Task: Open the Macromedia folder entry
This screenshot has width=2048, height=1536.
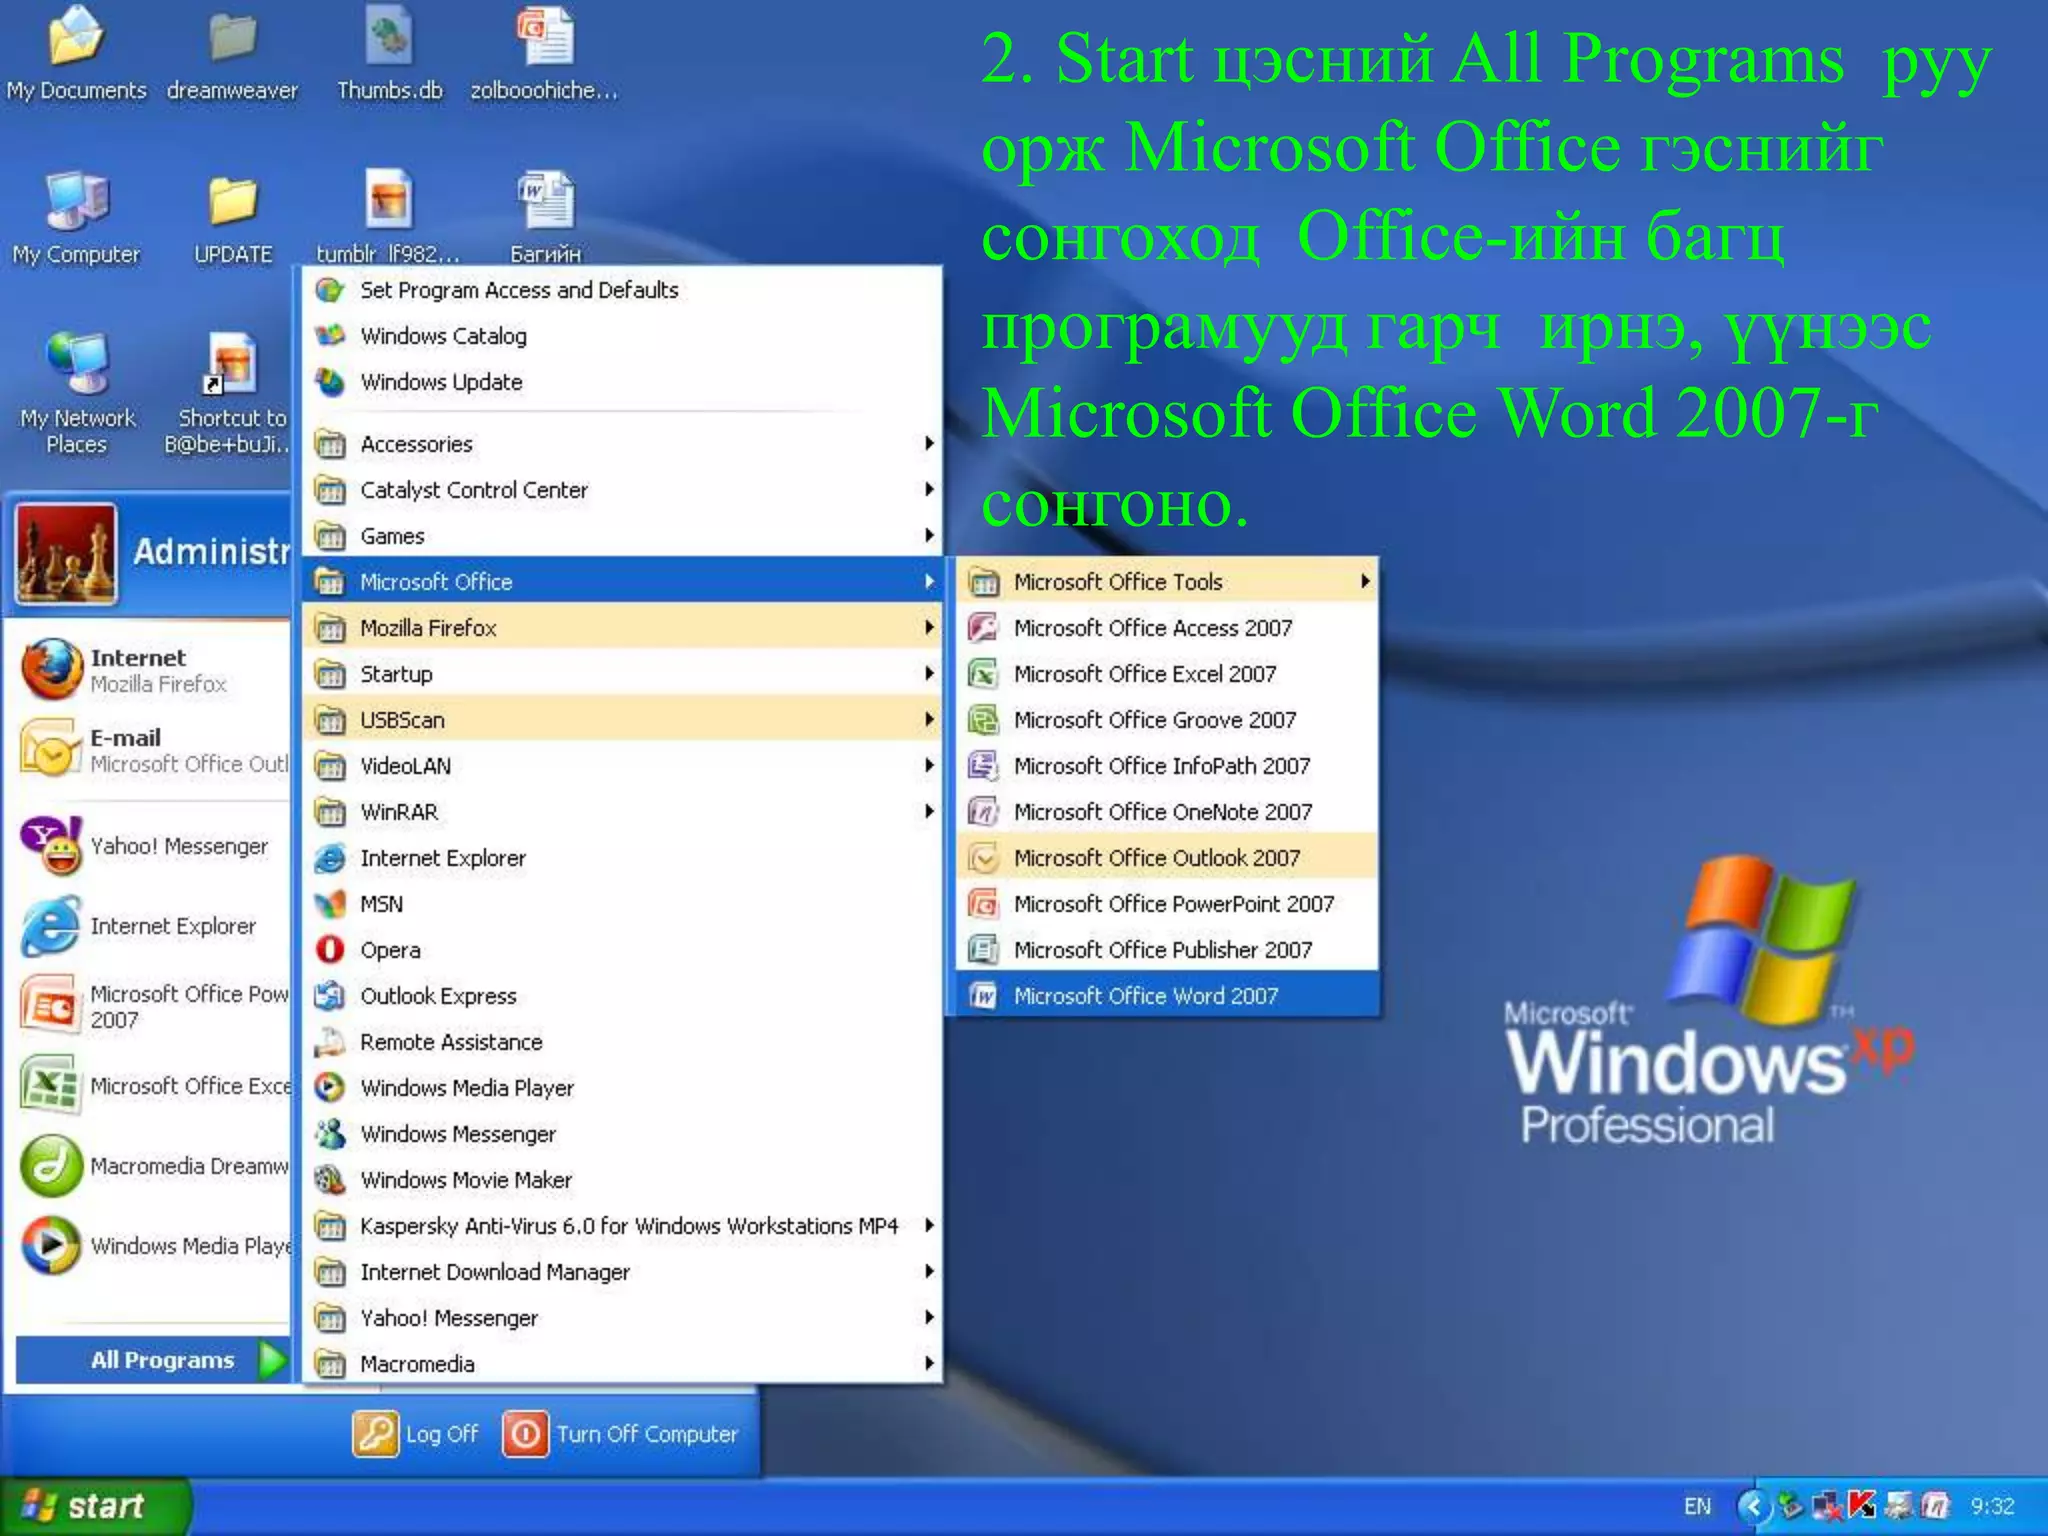Action: pos(622,1364)
